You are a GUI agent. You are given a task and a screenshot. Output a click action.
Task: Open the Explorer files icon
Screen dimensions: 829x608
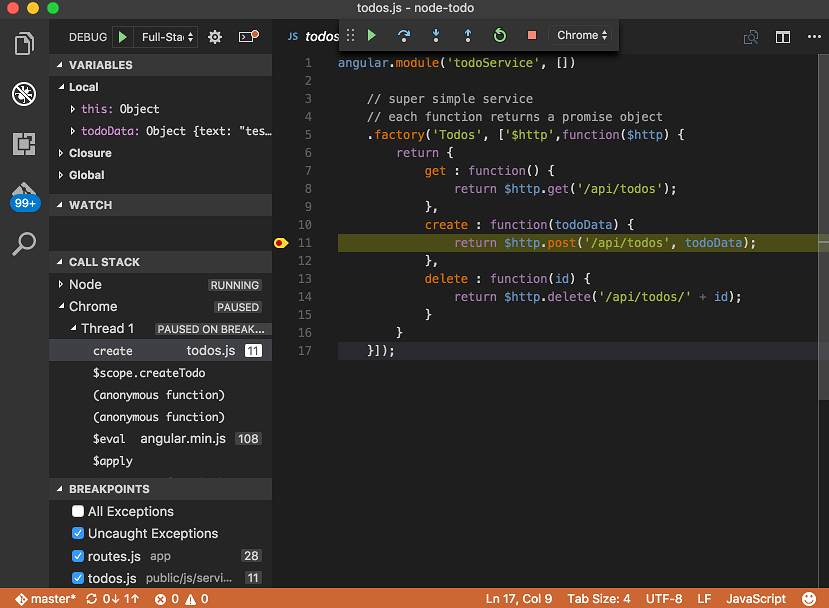[x=24, y=44]
